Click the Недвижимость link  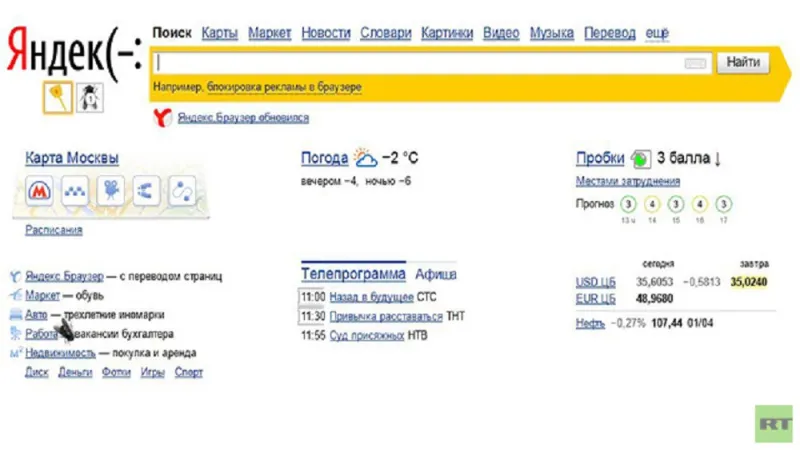point(60,353)
